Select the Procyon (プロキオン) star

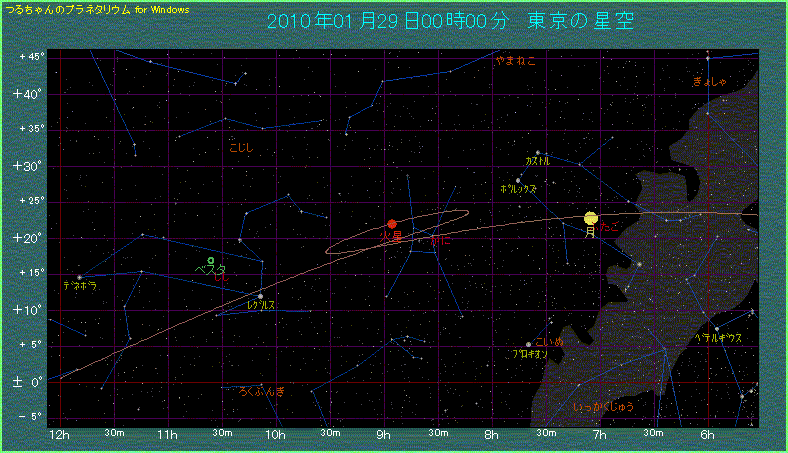click(x=529, y=345)
